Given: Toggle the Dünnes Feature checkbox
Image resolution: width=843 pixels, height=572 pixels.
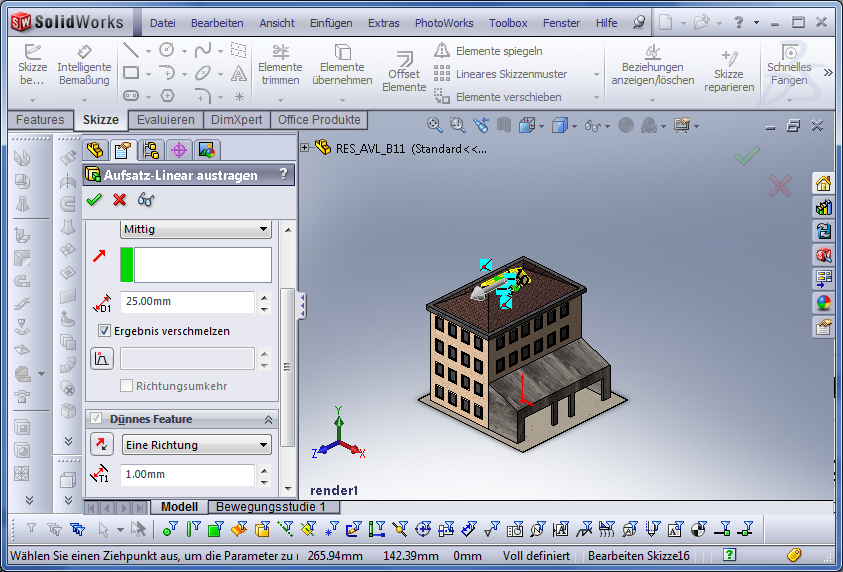Looking at the screenshot, I should tap(97, 419).
